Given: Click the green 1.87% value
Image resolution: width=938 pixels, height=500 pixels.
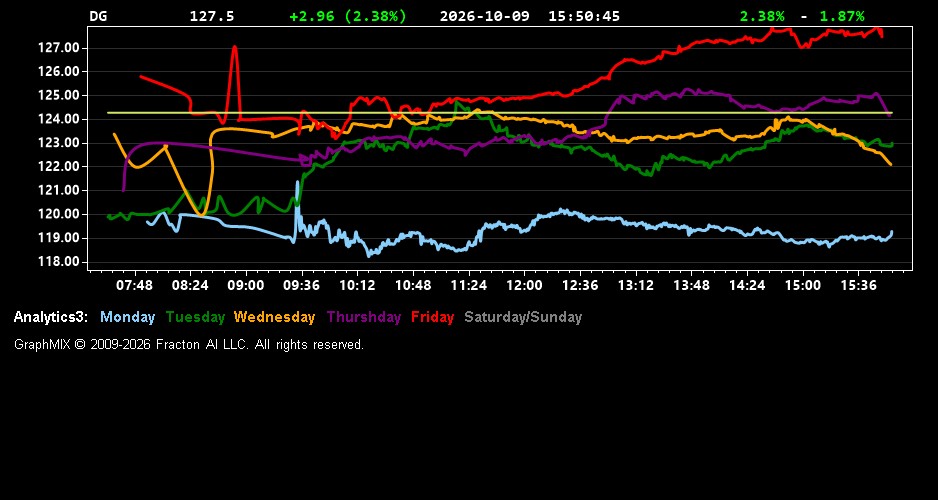Looking at the screenshot, I should (x=842, y=16).
